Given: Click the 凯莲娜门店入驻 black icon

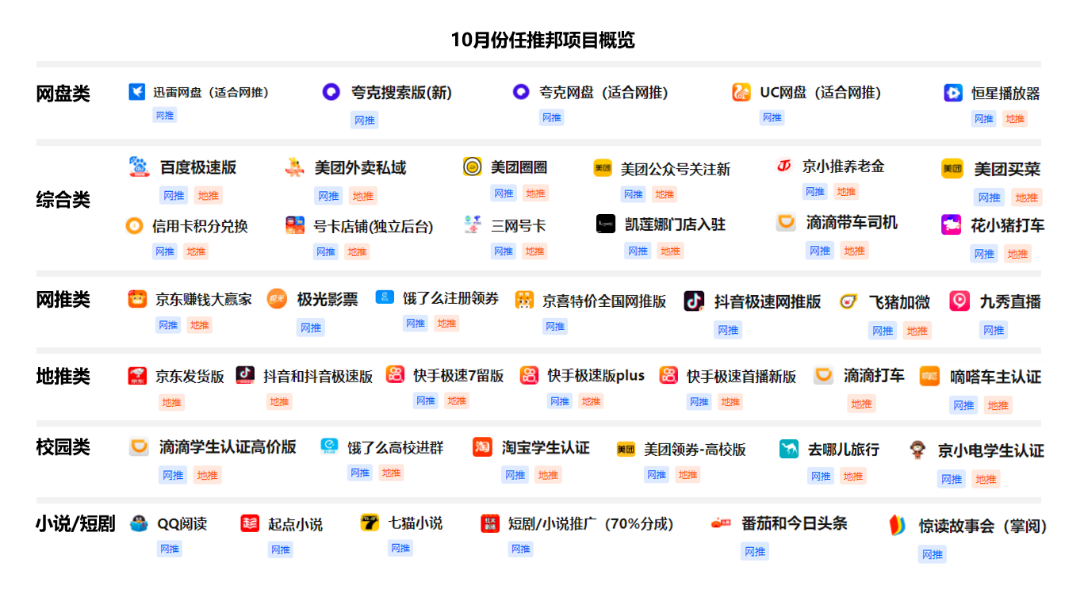Looking at the screenshot, I should coord(605,224).
